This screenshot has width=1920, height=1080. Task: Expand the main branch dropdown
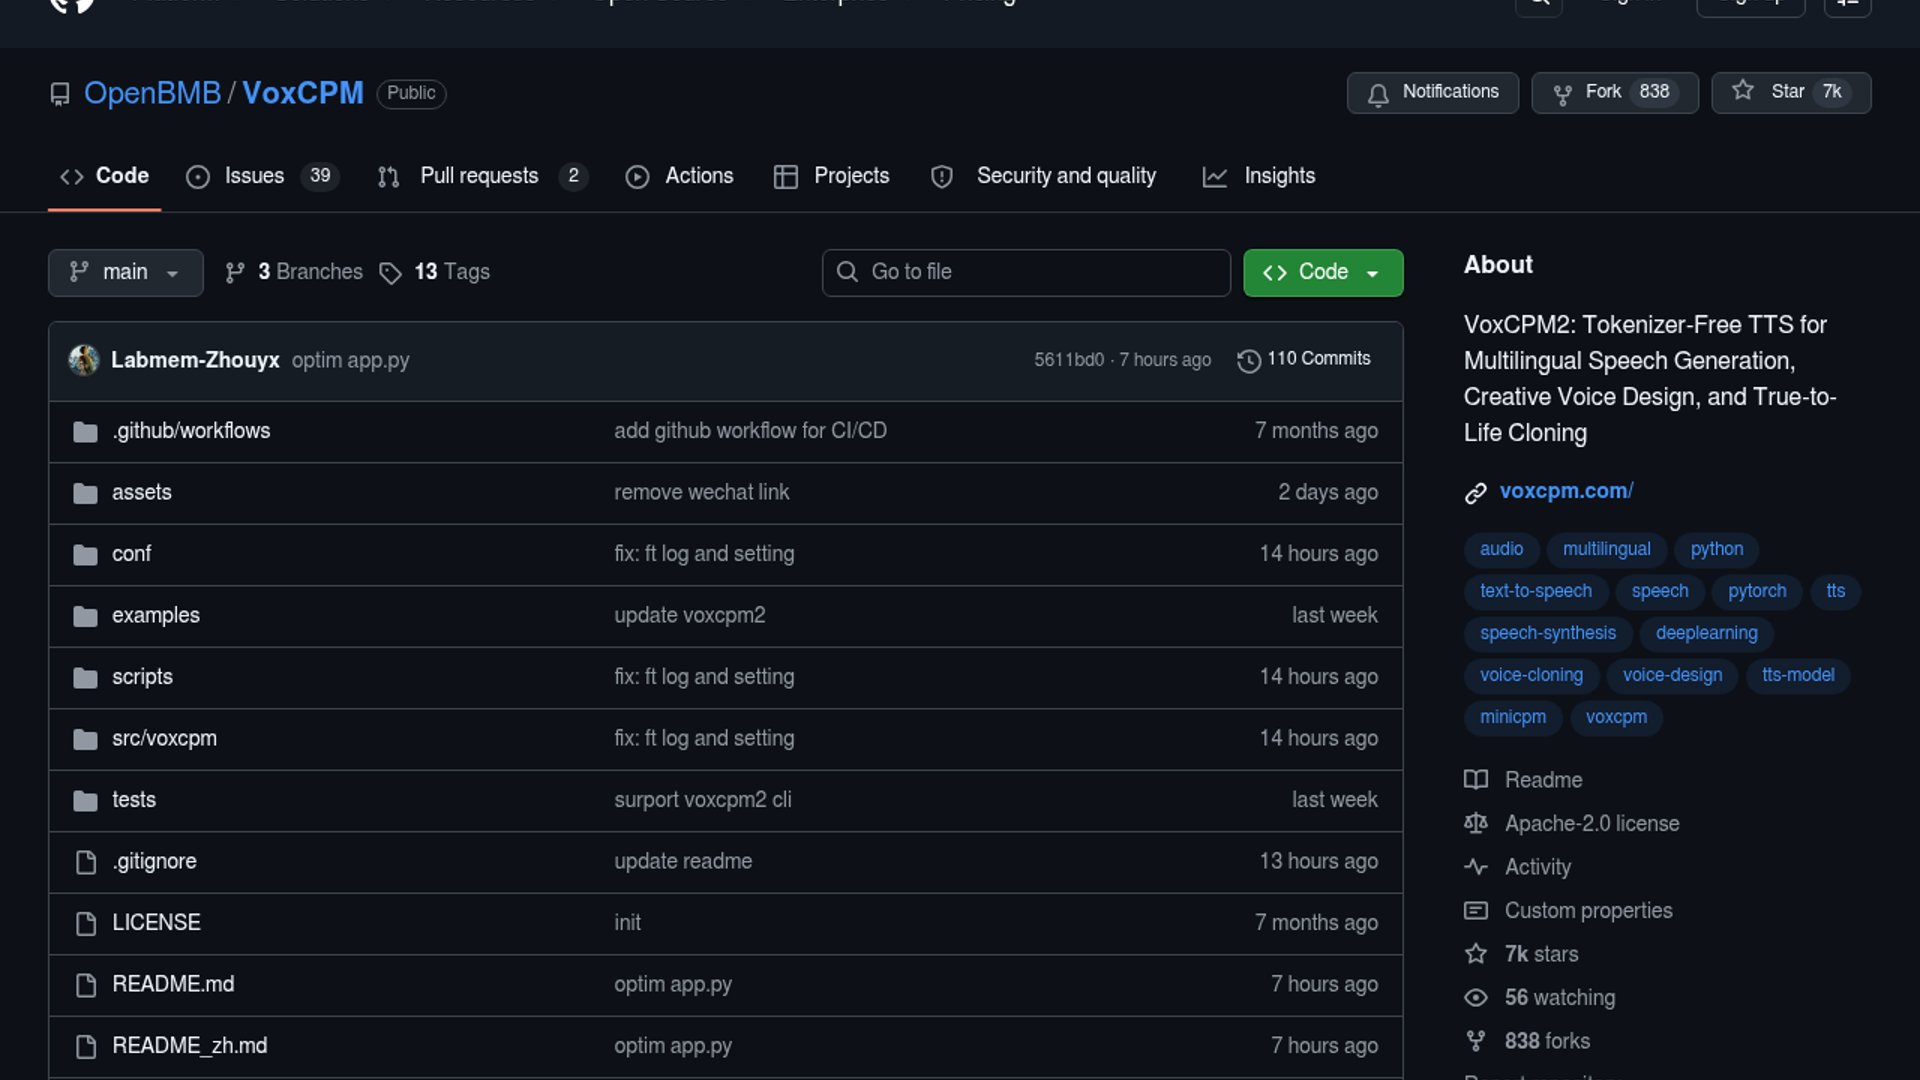(x=125, y=272)
